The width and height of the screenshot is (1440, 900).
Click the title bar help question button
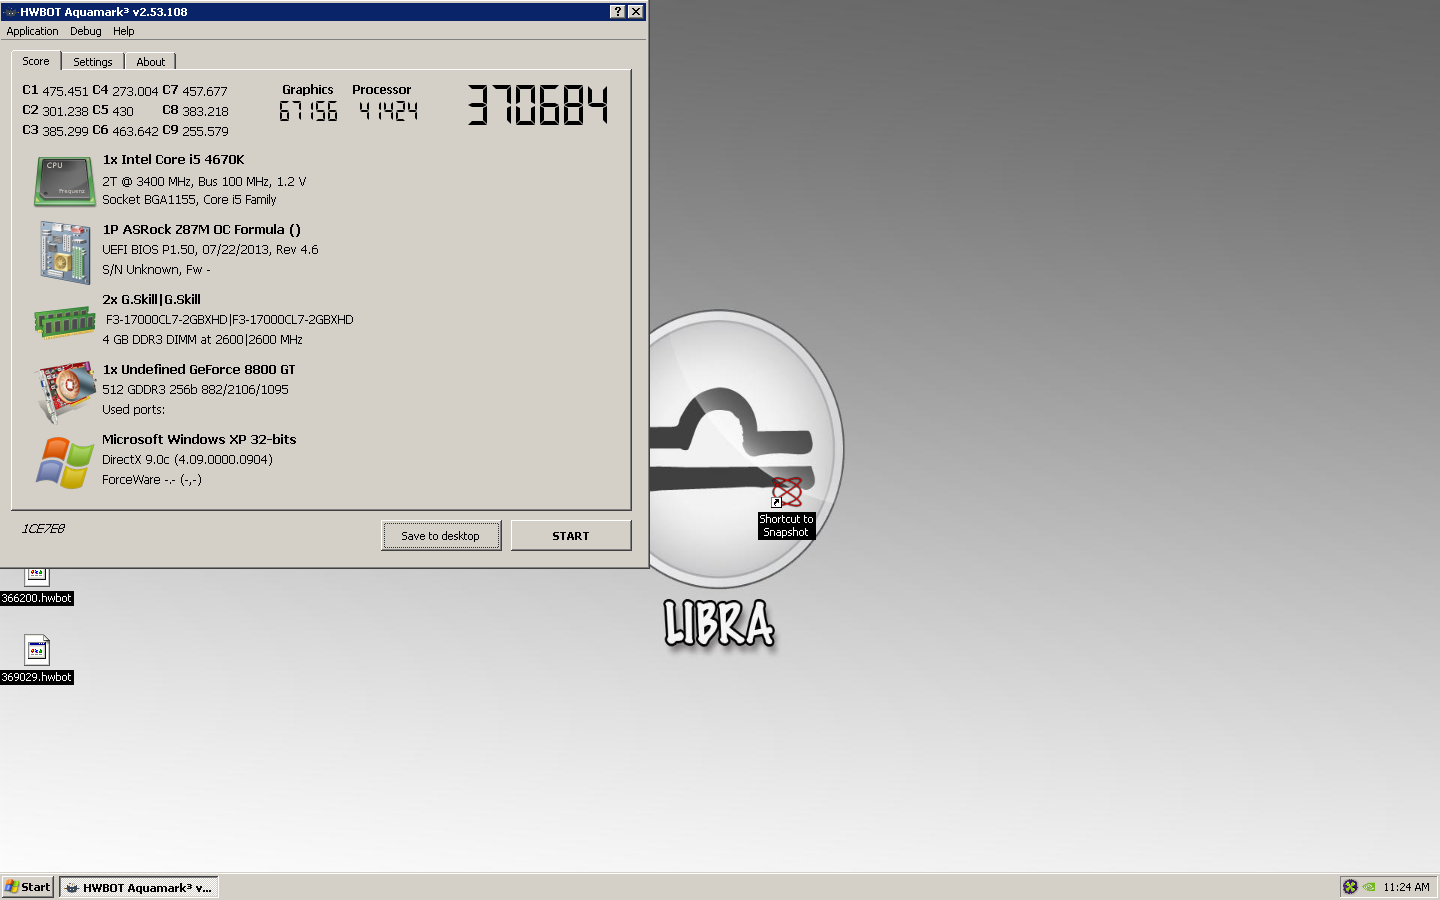(x=618, y=12)
